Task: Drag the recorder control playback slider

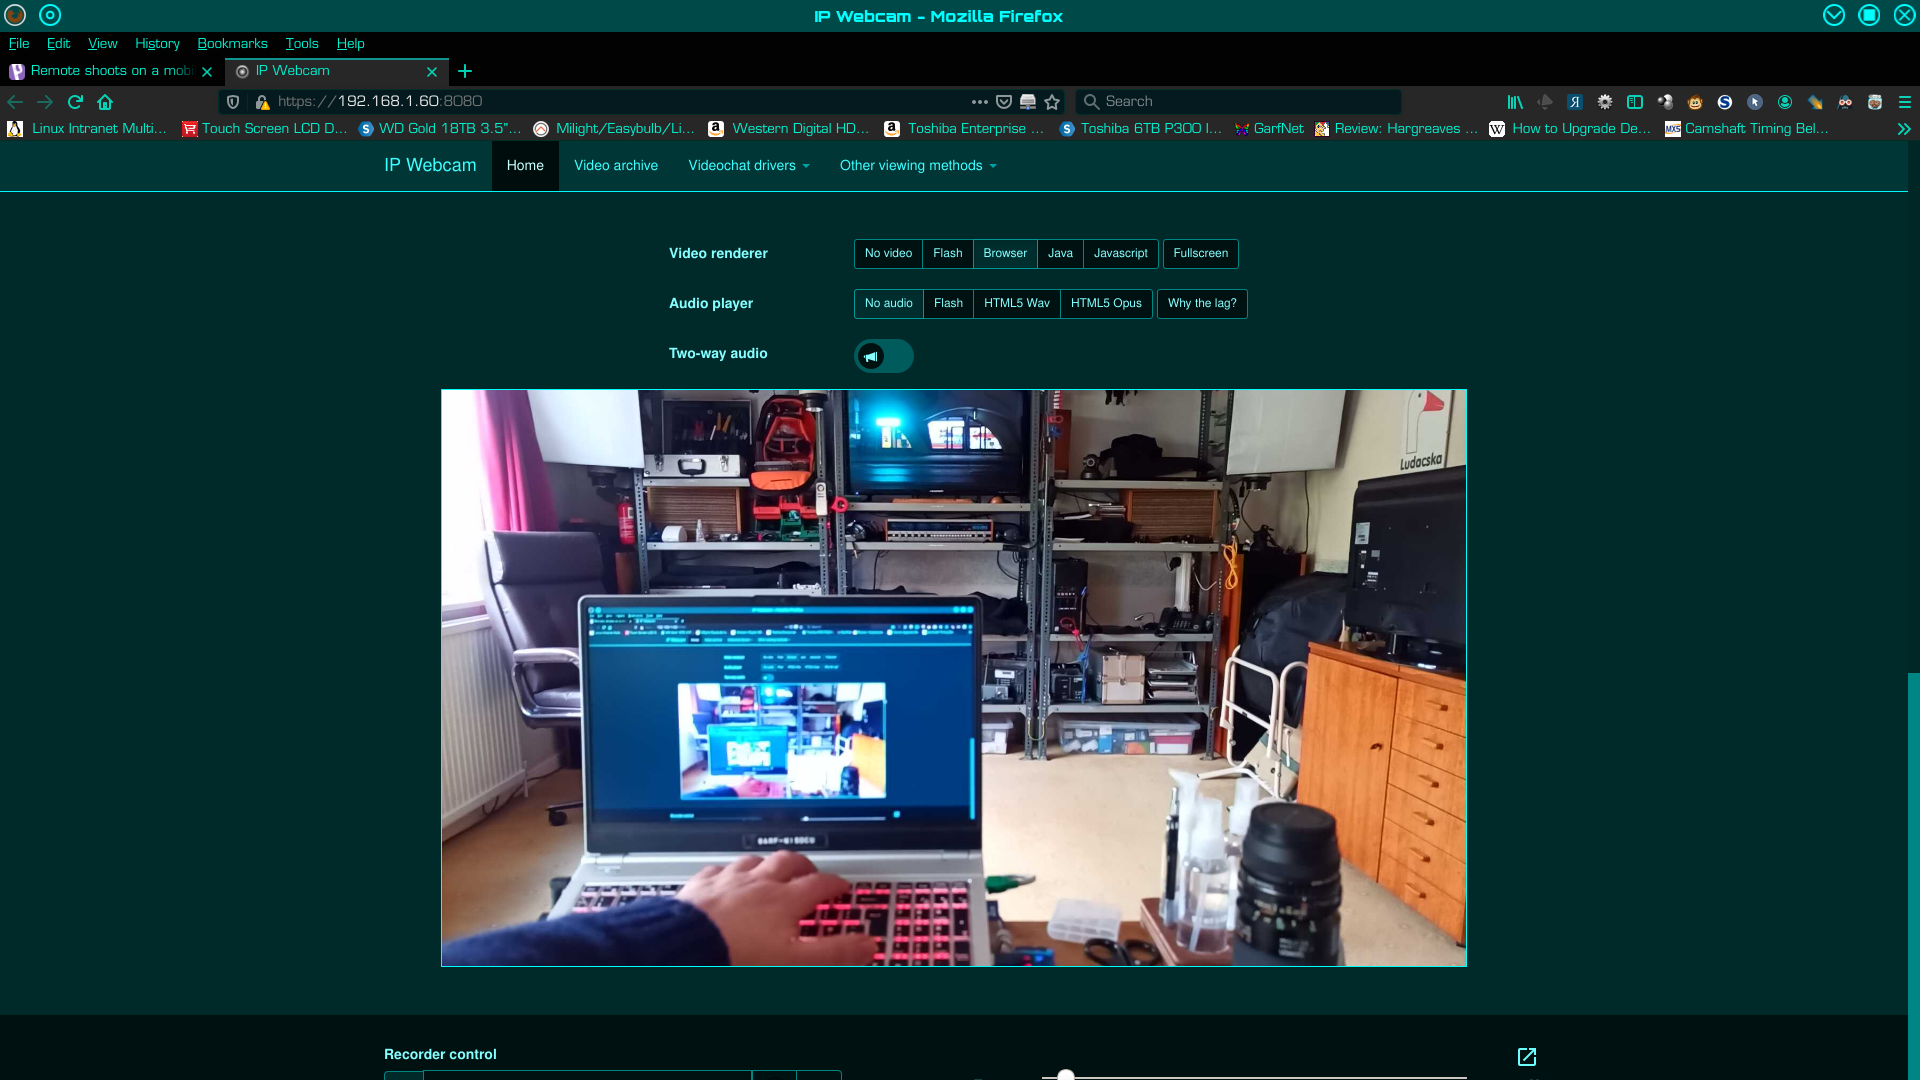Action: [x=1065, y=1076]
